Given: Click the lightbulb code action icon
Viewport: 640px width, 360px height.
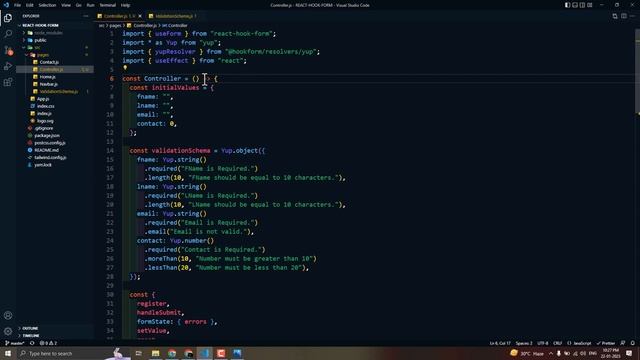Looking at the screenshot, I should tap(125, 68).
